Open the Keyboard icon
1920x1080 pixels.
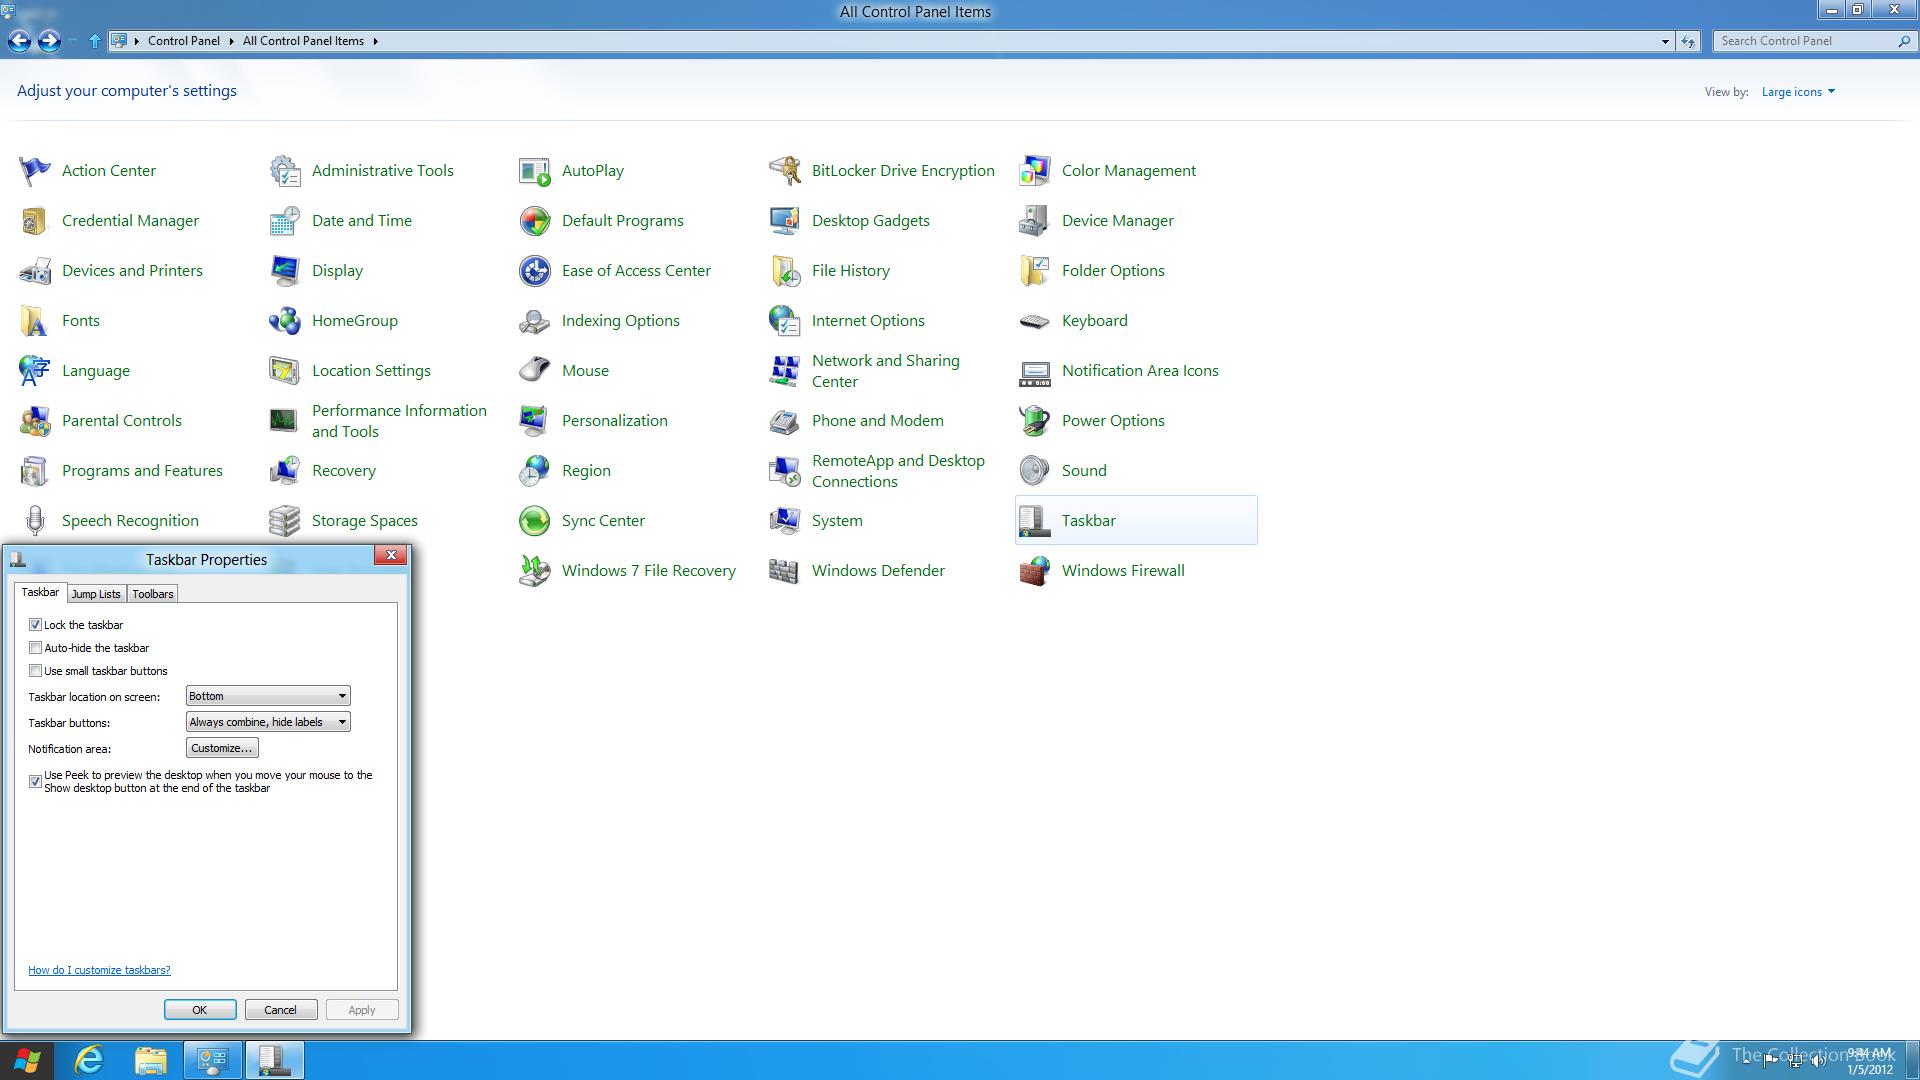click(1035, 321)
